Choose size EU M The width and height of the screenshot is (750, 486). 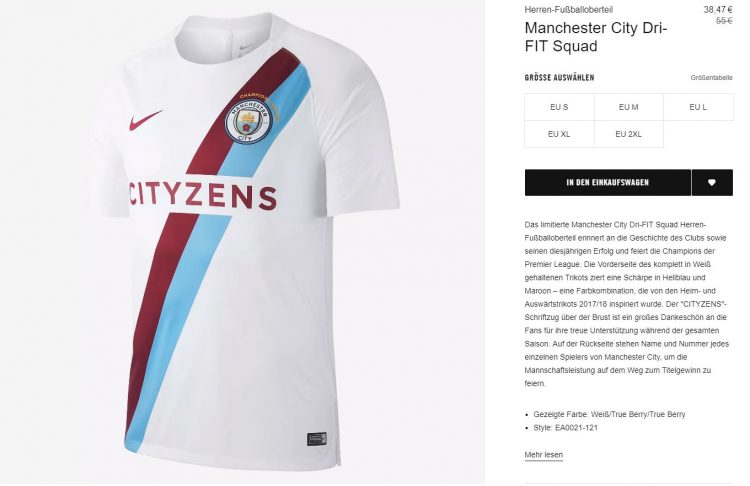(629, 107)
